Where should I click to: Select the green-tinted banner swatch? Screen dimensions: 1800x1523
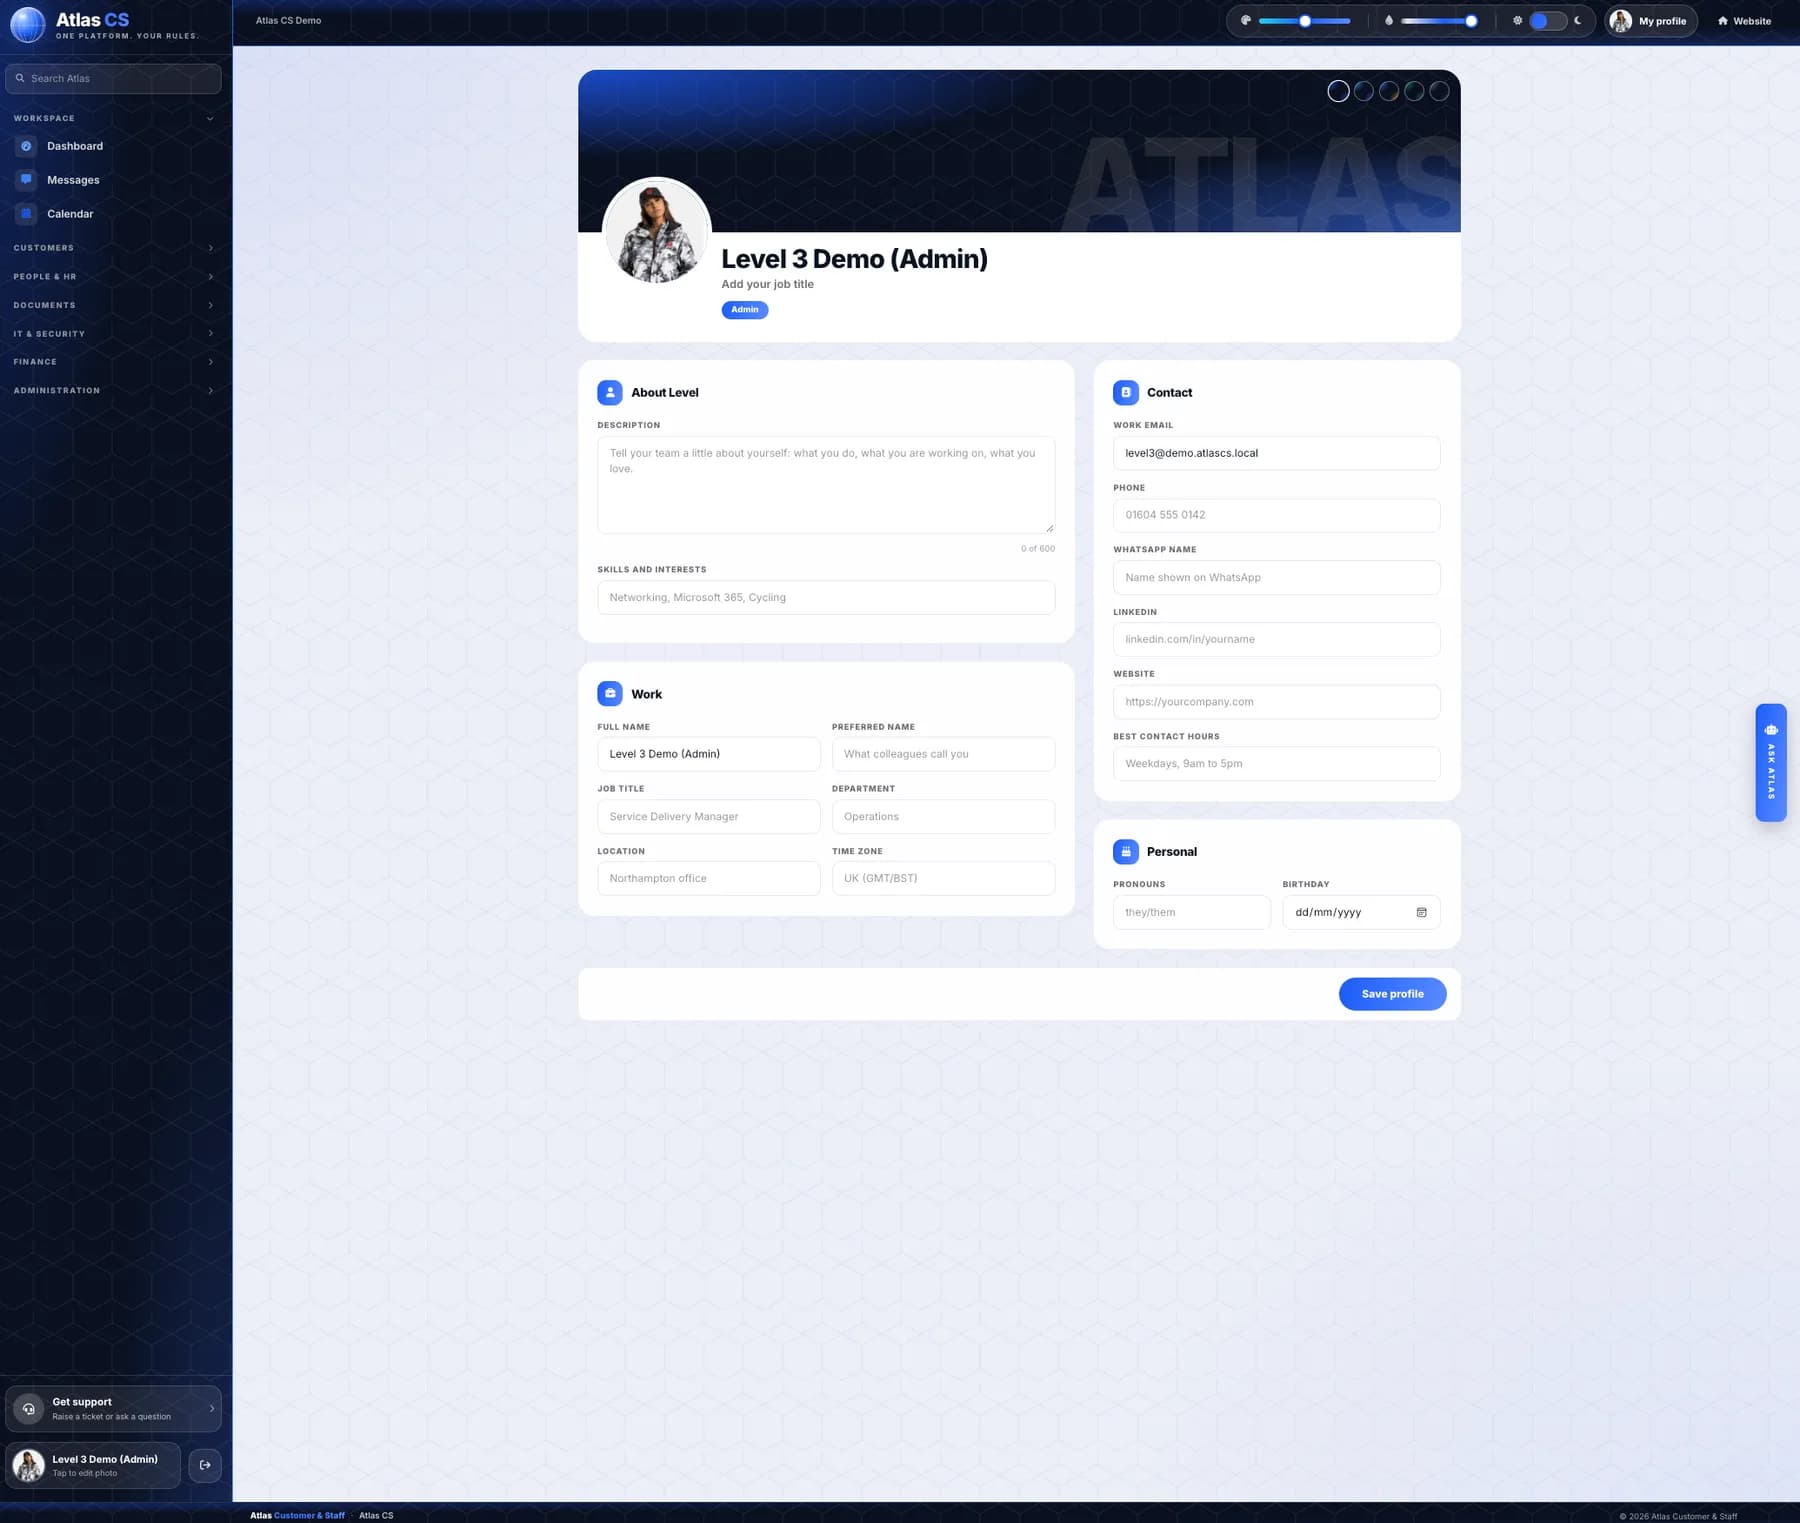pos(1414,91)
